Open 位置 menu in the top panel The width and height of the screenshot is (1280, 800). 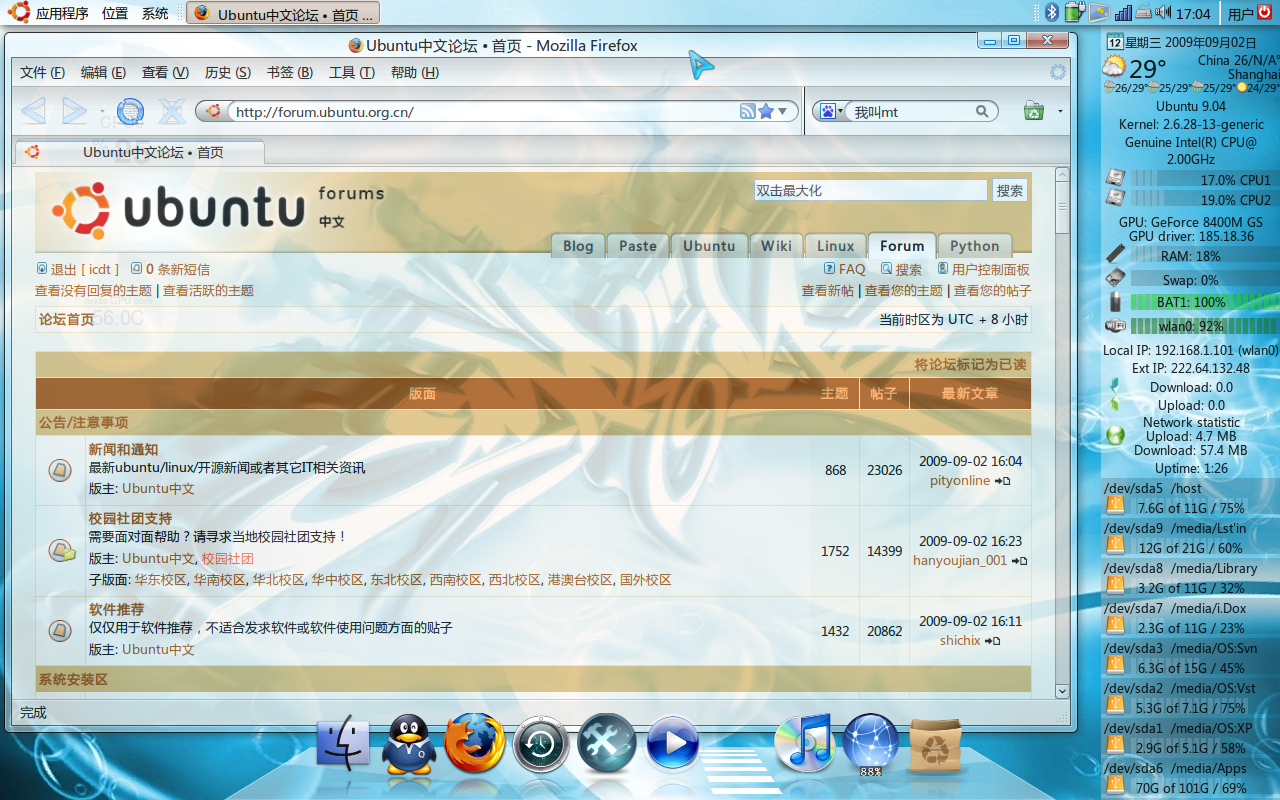115,13
